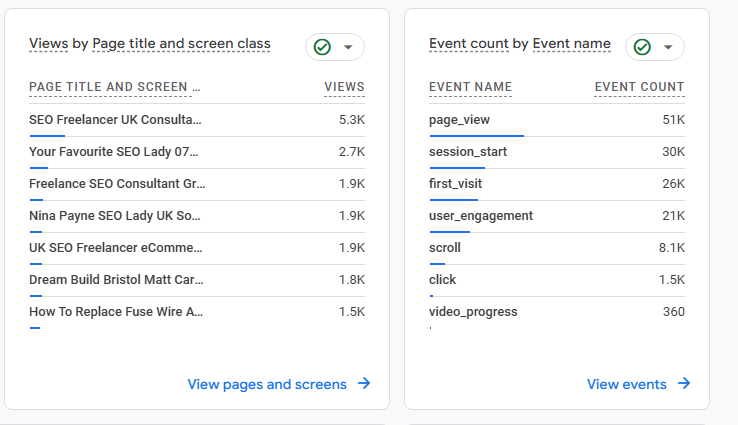Viewport: 738px width, 425px height.
Task: Click PAGE TITLE AND SCREEN column header
Action: pyautogui.click(x=114, y=87)
